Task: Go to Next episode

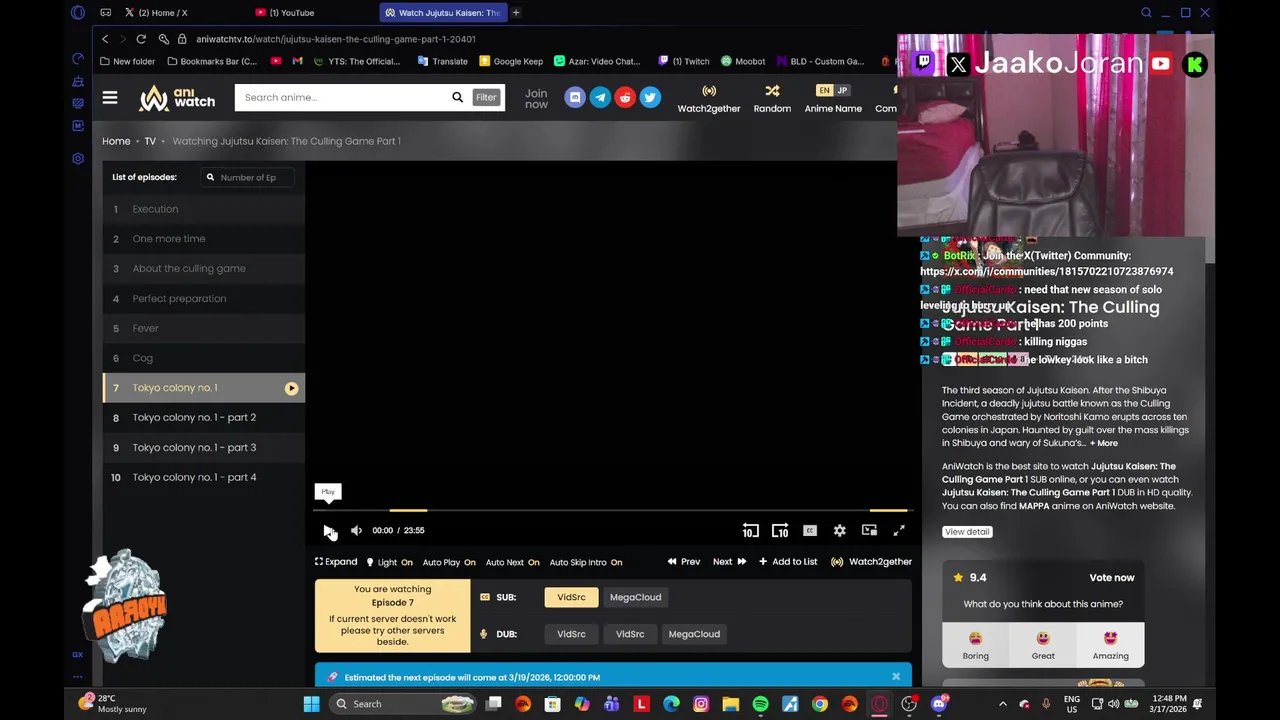Action: (729, 562)
